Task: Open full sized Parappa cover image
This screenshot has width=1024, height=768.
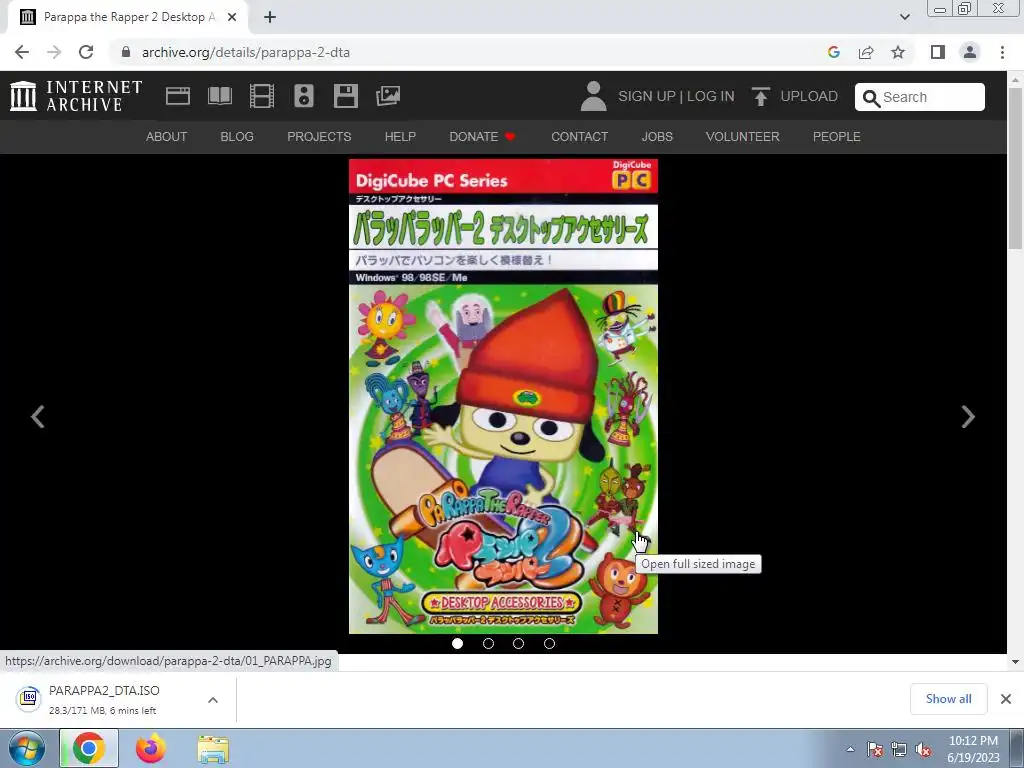Action: click(x=503, y=396)
